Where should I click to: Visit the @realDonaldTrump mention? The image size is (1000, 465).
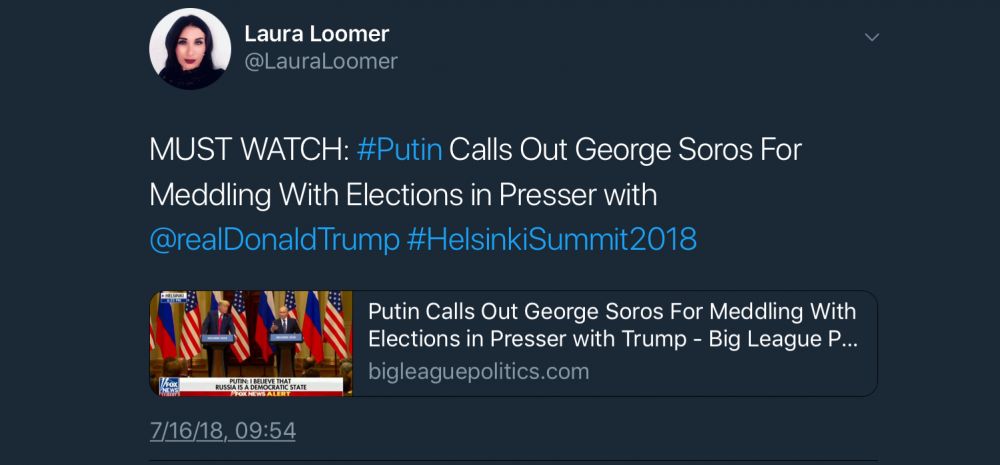(x=274, y=240)
